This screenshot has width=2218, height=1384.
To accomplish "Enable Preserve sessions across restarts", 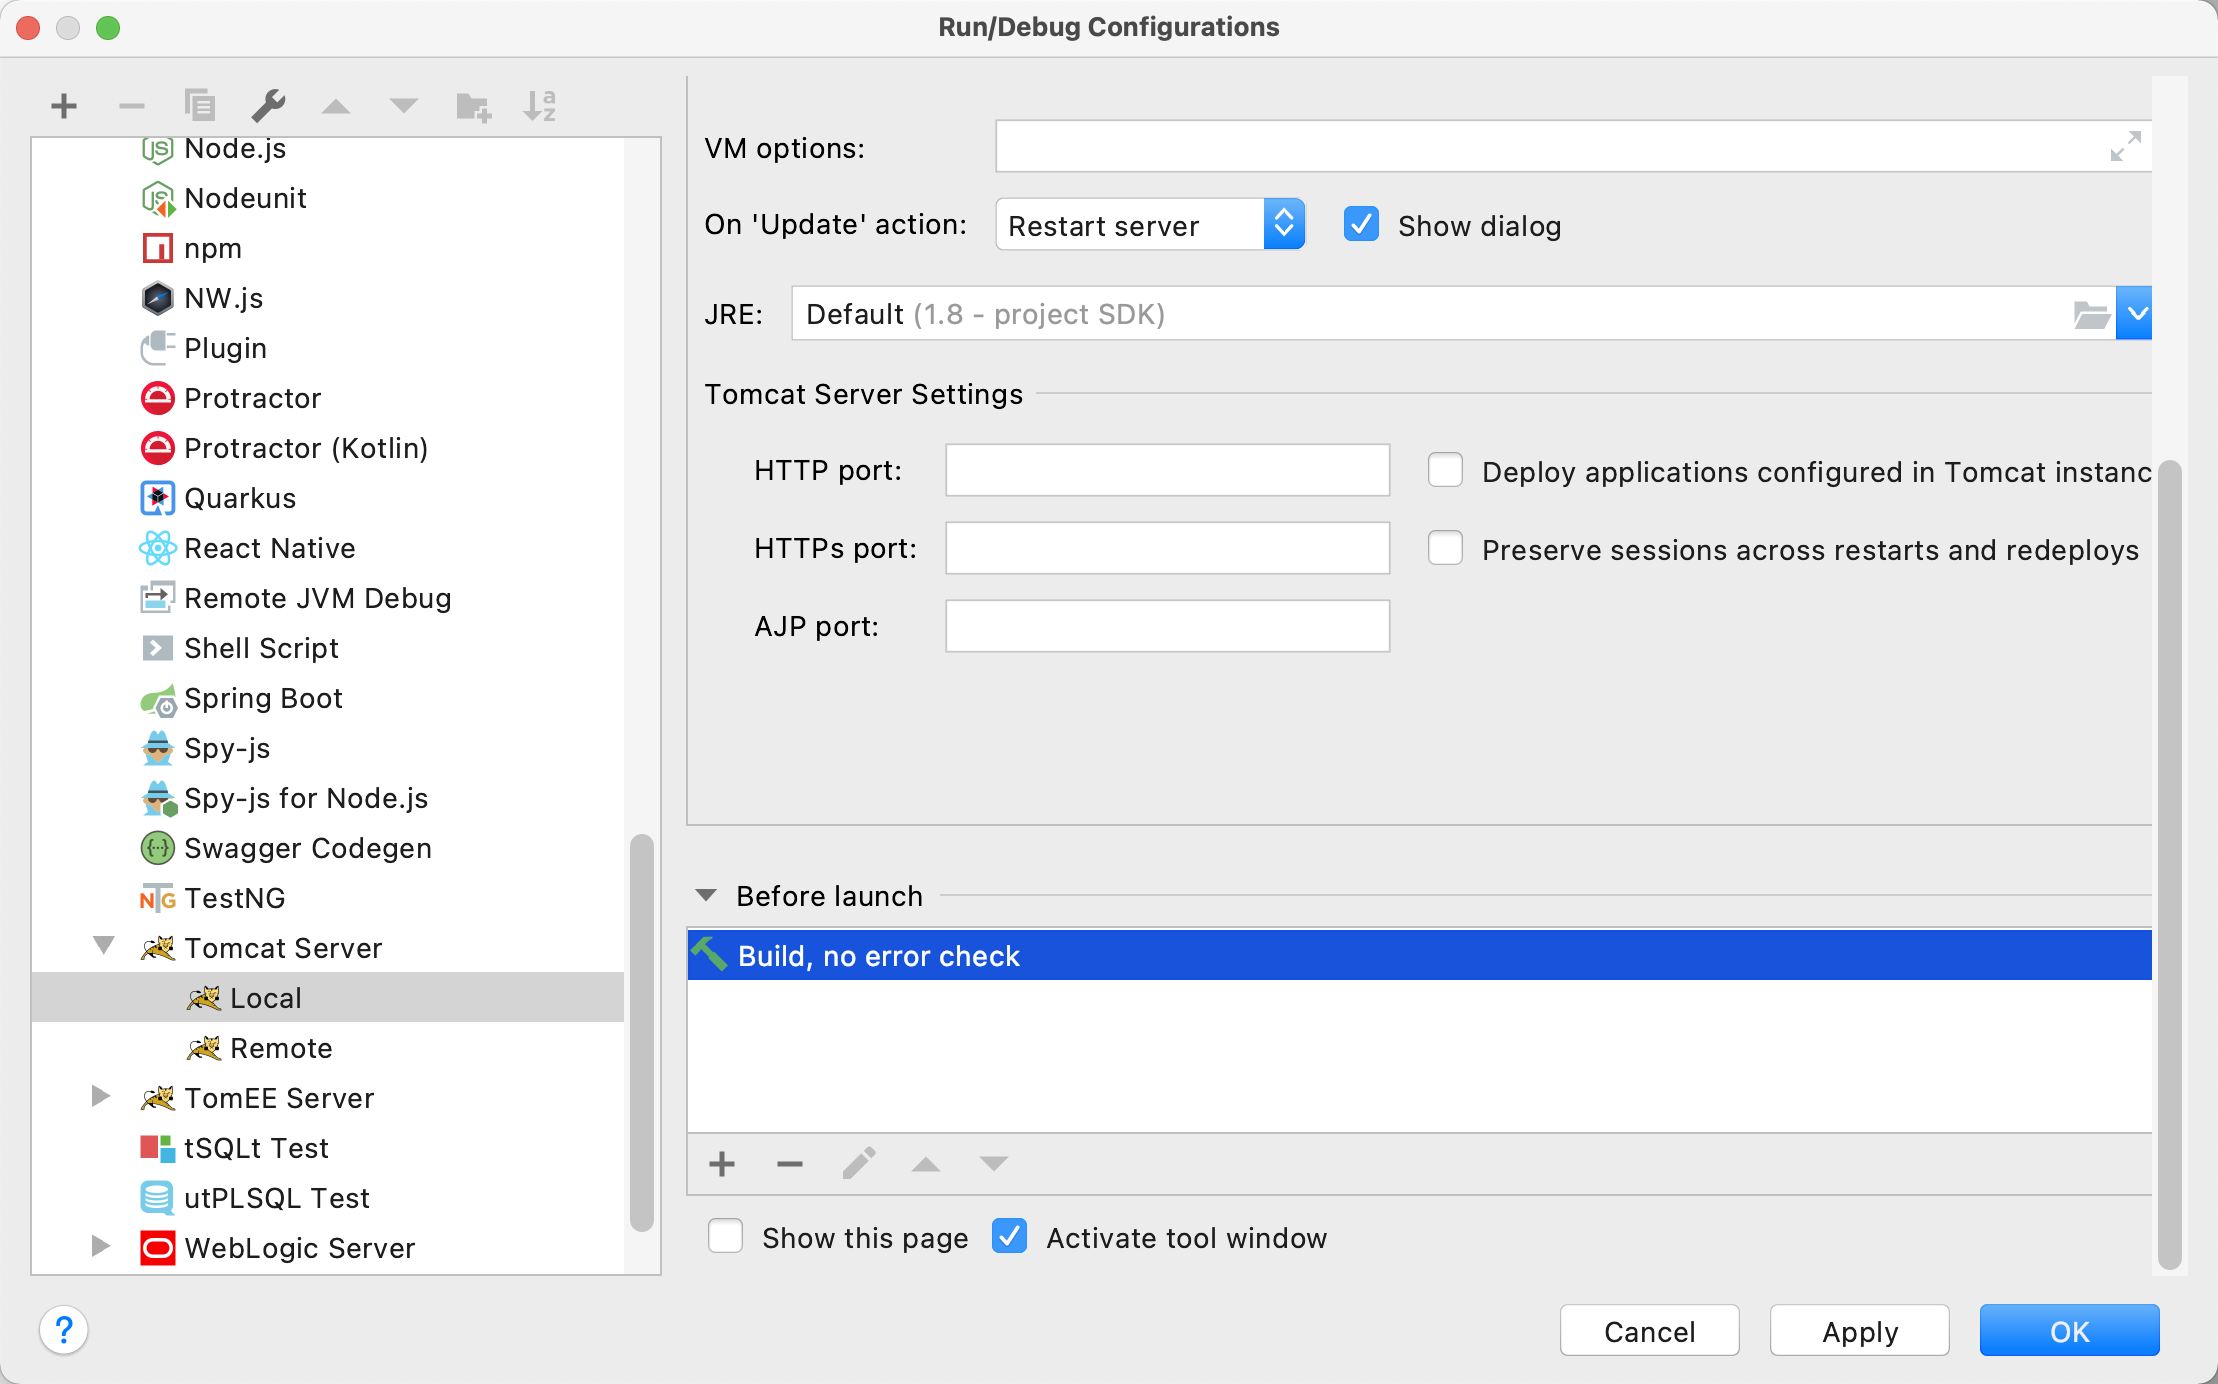I will tap(1445, 549).
